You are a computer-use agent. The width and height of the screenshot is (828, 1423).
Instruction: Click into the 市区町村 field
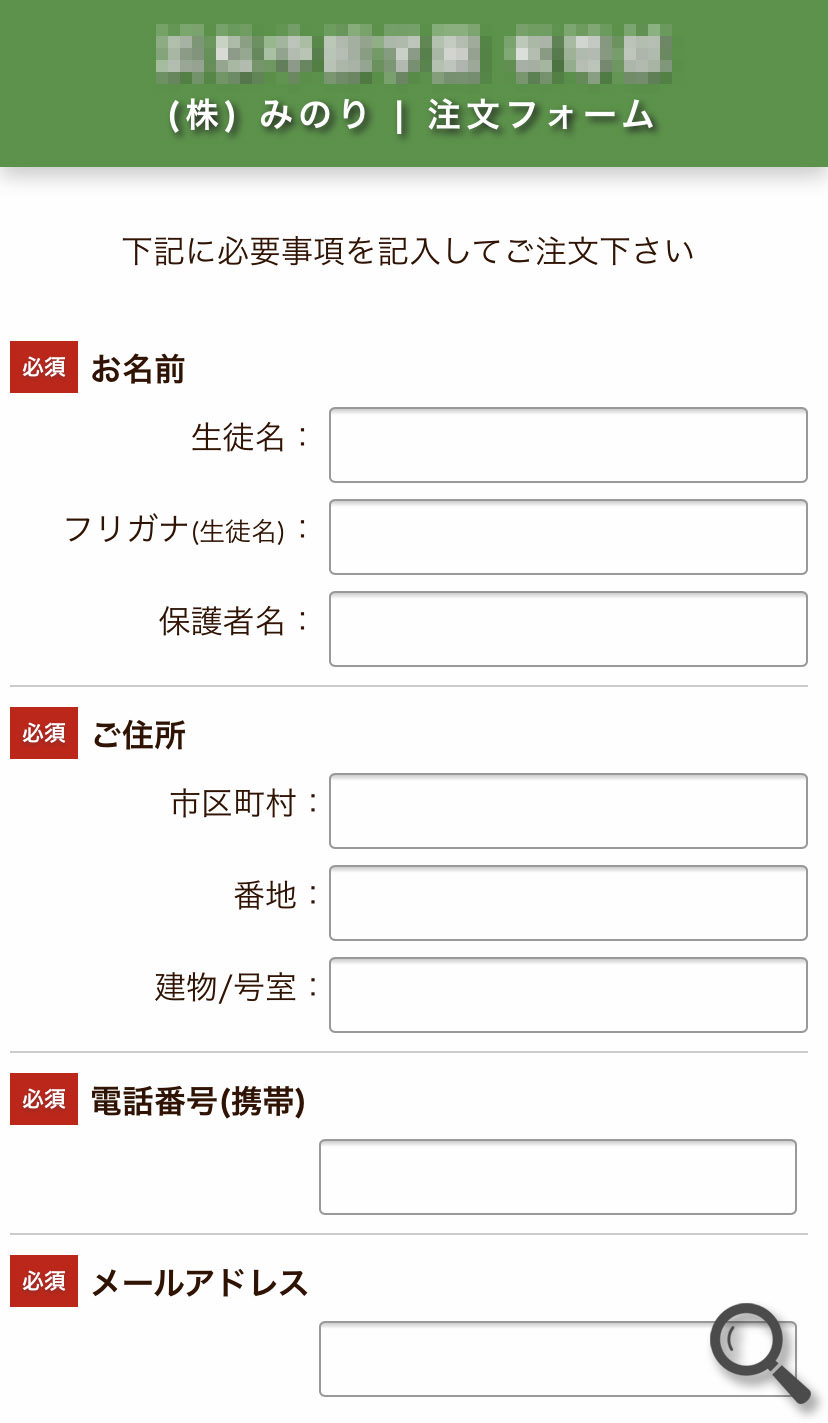click(x=568, y=811)
